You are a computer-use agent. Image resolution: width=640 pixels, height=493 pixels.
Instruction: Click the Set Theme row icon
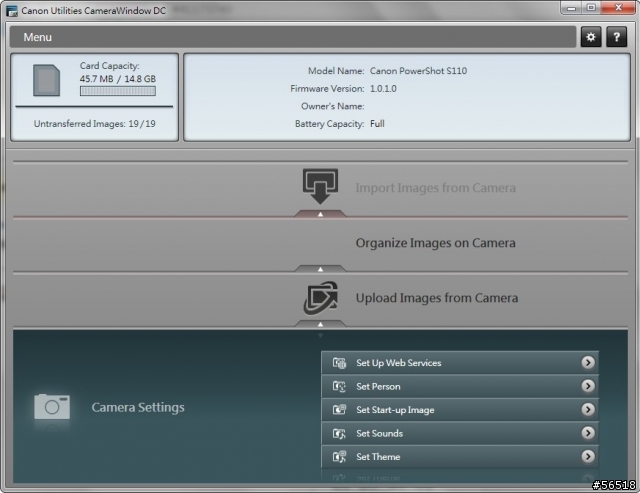339,456
